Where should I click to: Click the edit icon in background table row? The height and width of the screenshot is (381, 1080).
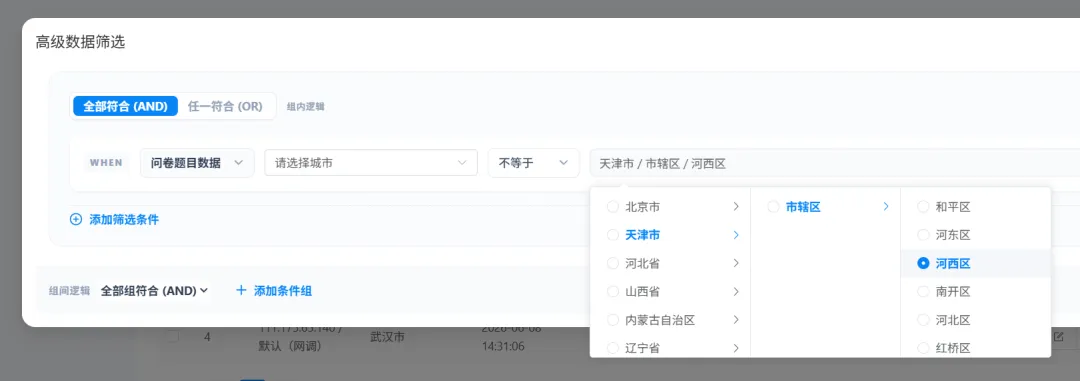pyautogui.click(x=1059, y=337)
